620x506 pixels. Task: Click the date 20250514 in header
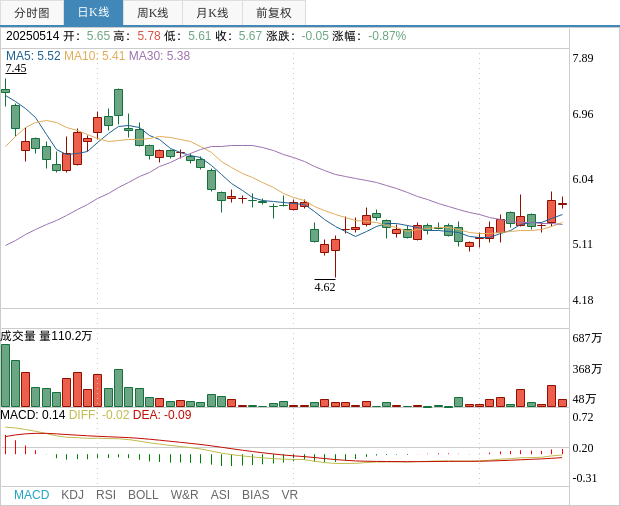(x=32, y=36)
